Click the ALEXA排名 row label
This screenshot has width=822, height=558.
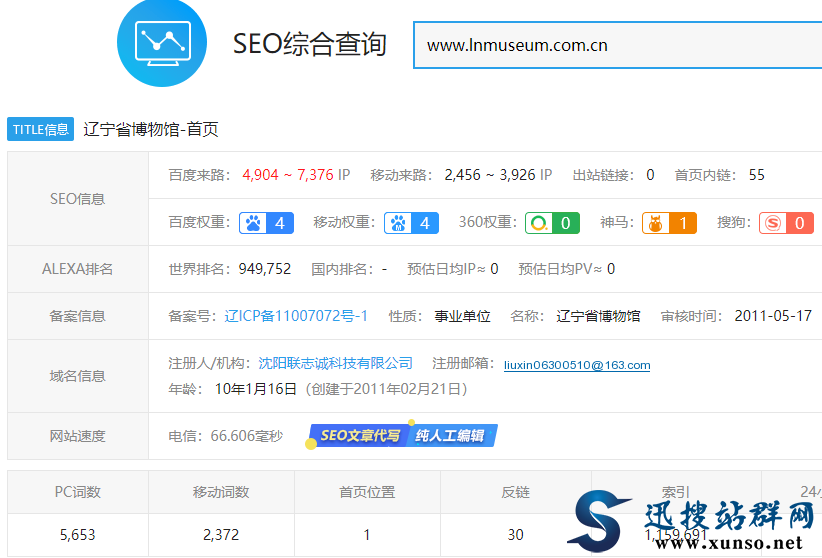(x=78, y=269)
